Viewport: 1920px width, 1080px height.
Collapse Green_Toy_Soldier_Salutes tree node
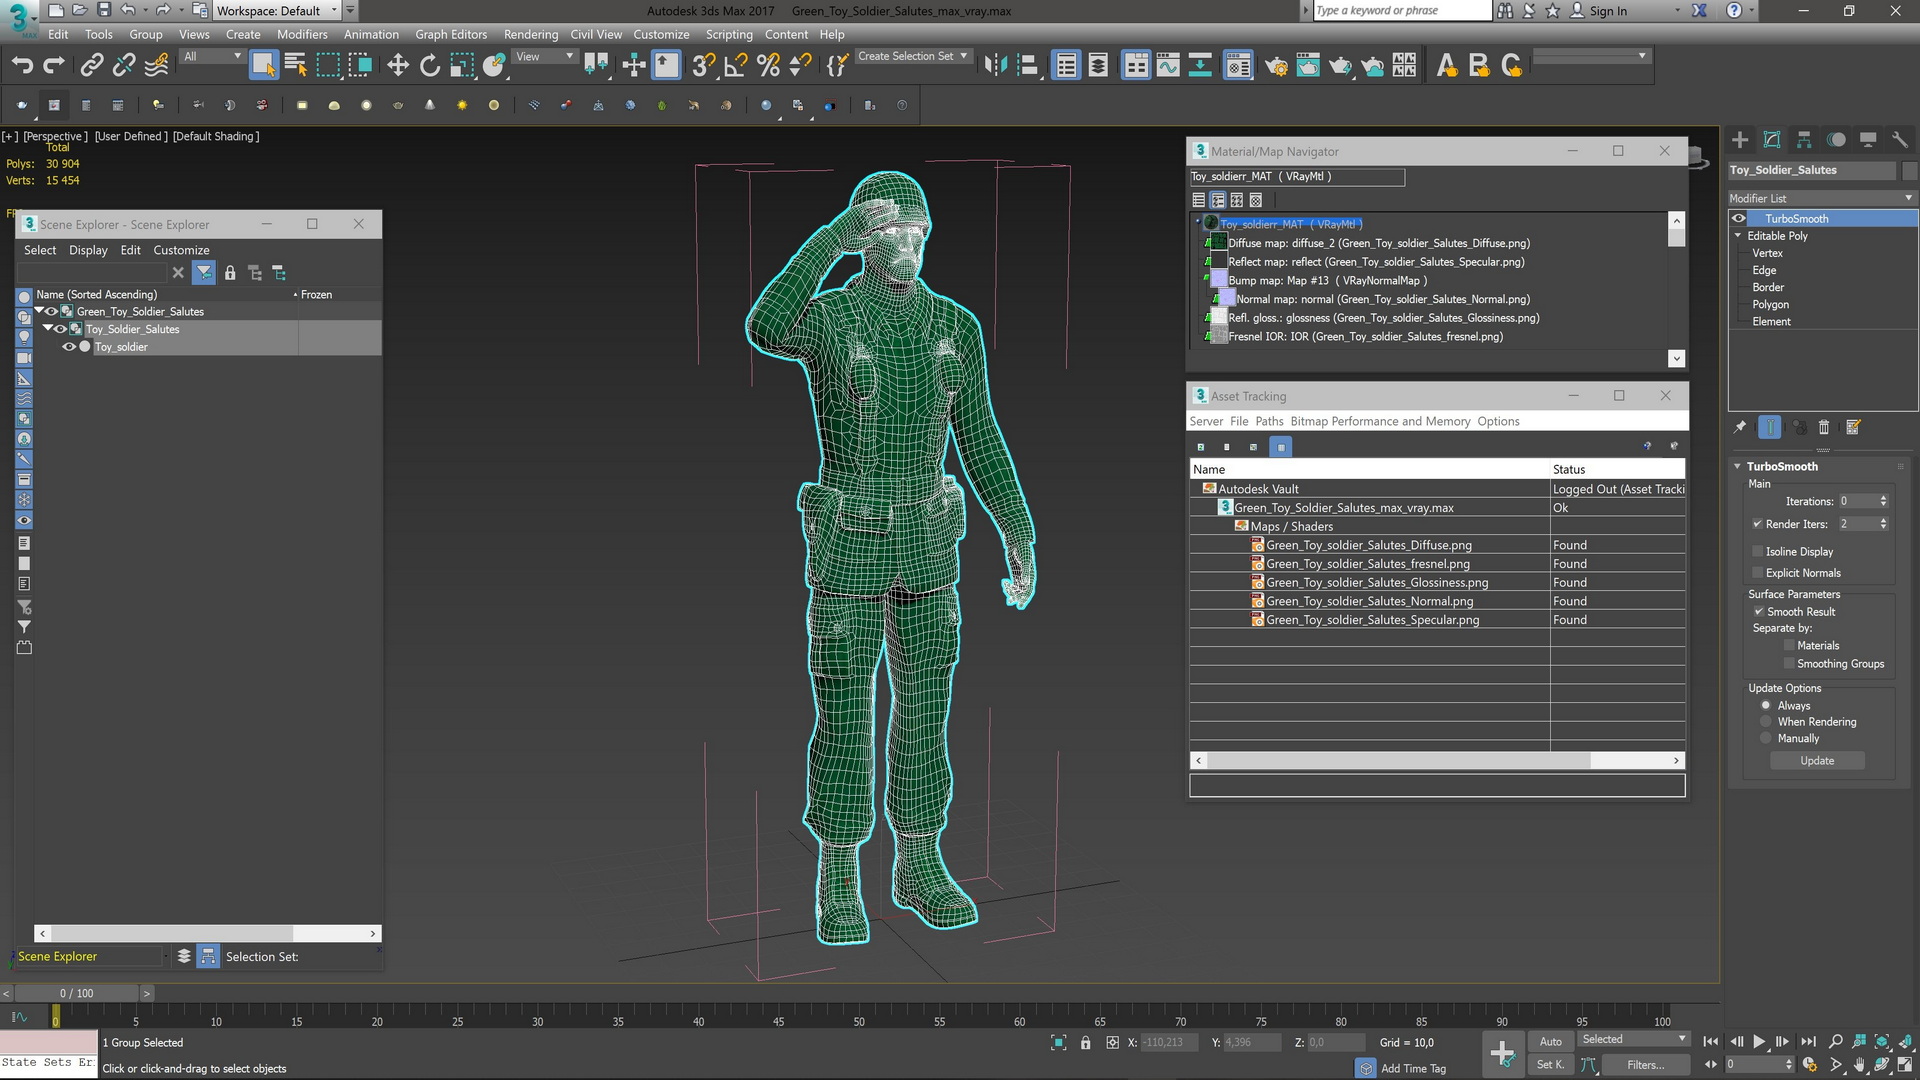40,312
